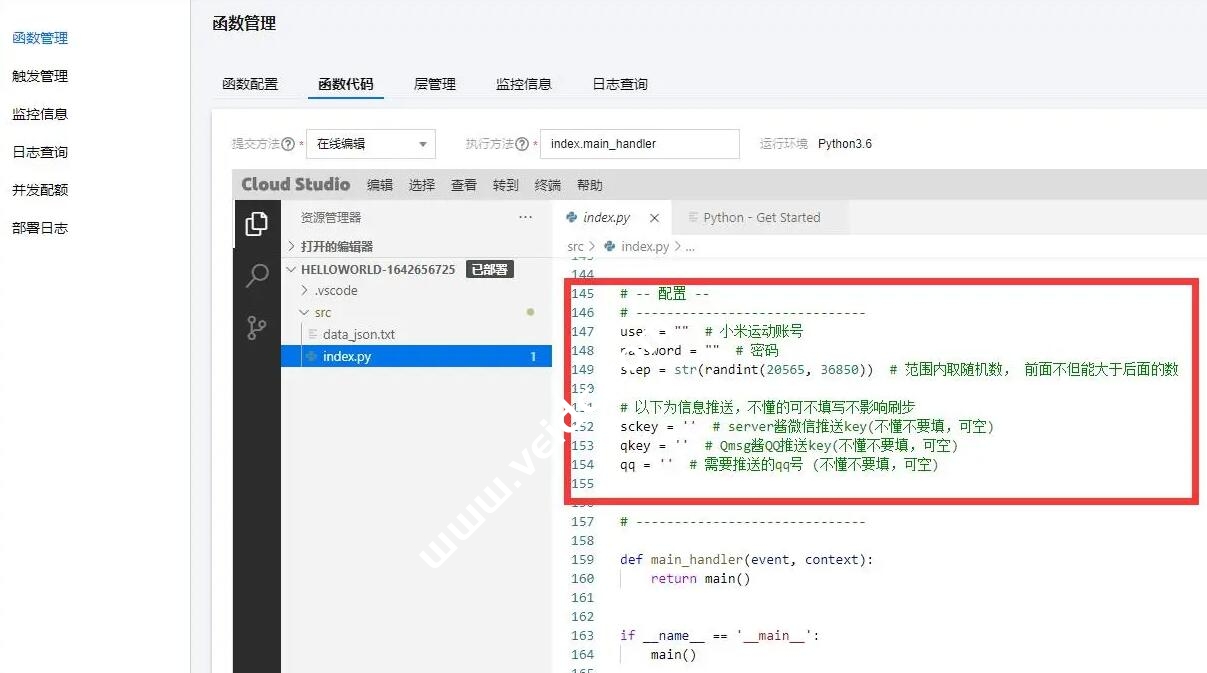The image size is (1207, 673).
Task: Open the 在线编辑 submission method dropdown
Action: click(370, 143)
